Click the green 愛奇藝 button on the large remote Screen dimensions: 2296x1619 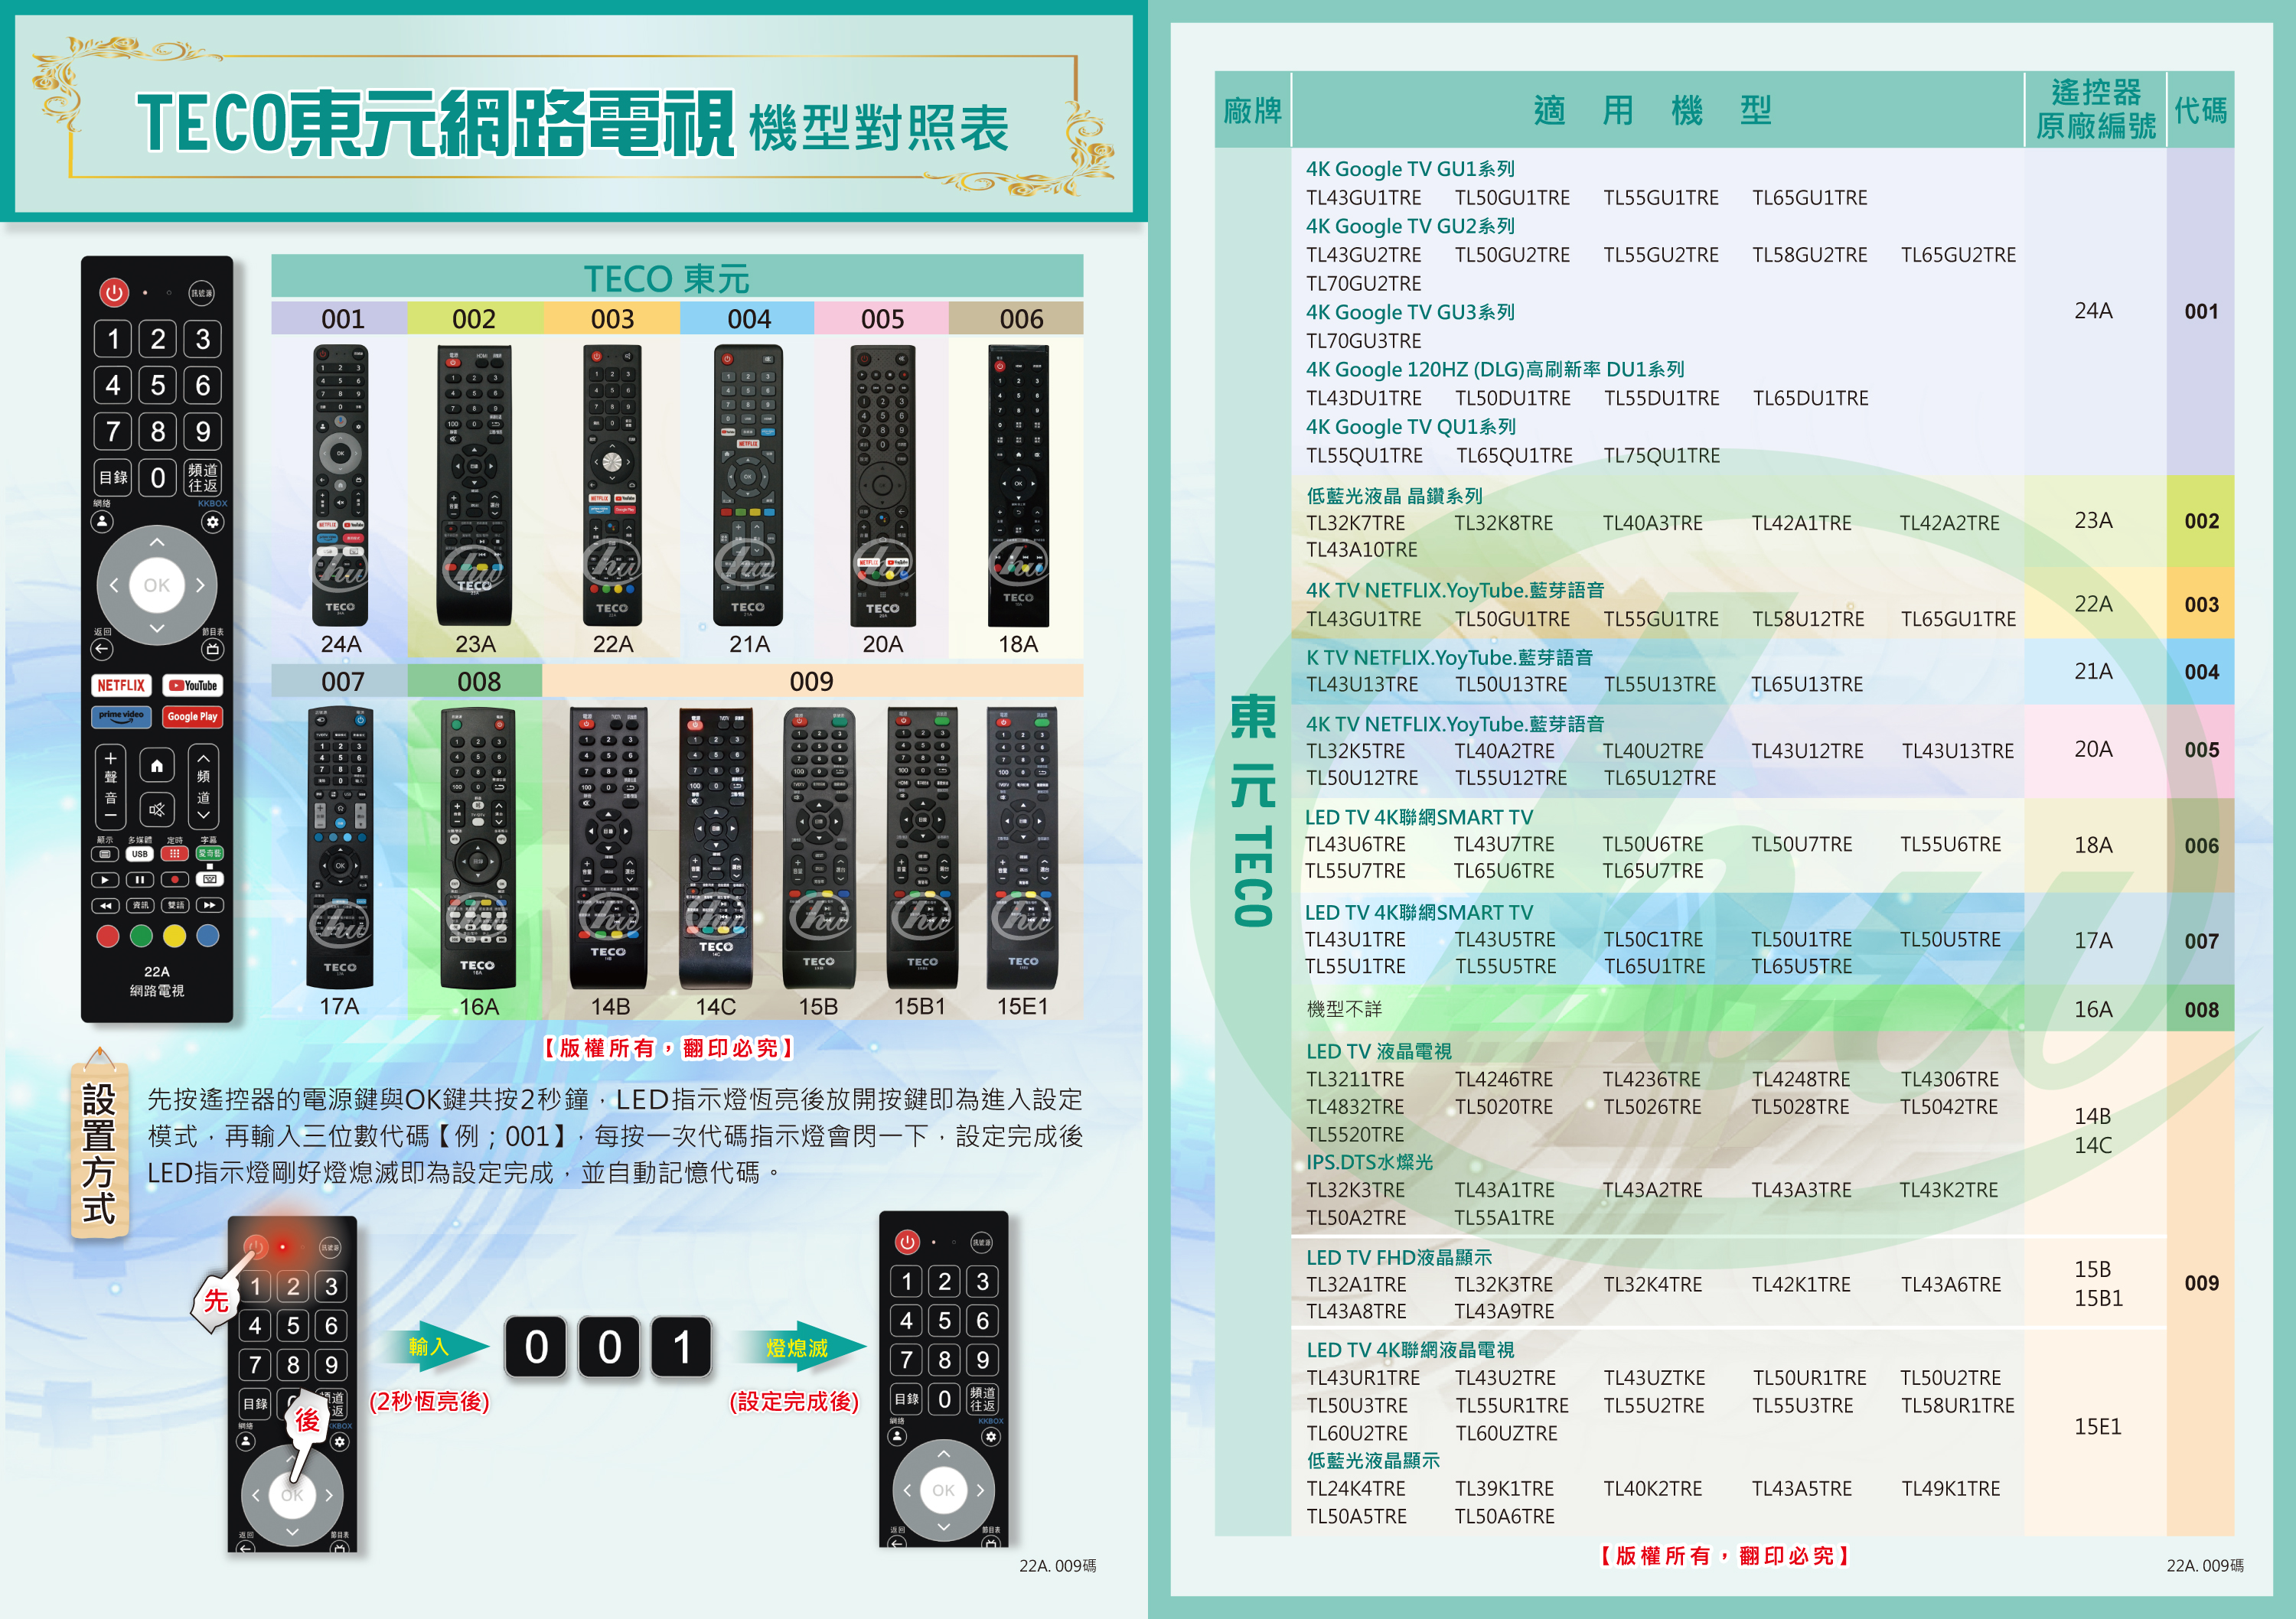click(209, 854)
